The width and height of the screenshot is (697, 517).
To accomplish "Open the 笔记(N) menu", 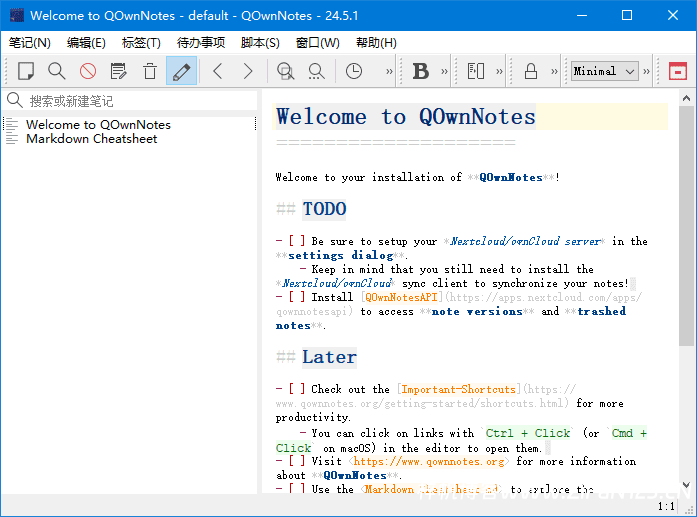I will [30, 43].
